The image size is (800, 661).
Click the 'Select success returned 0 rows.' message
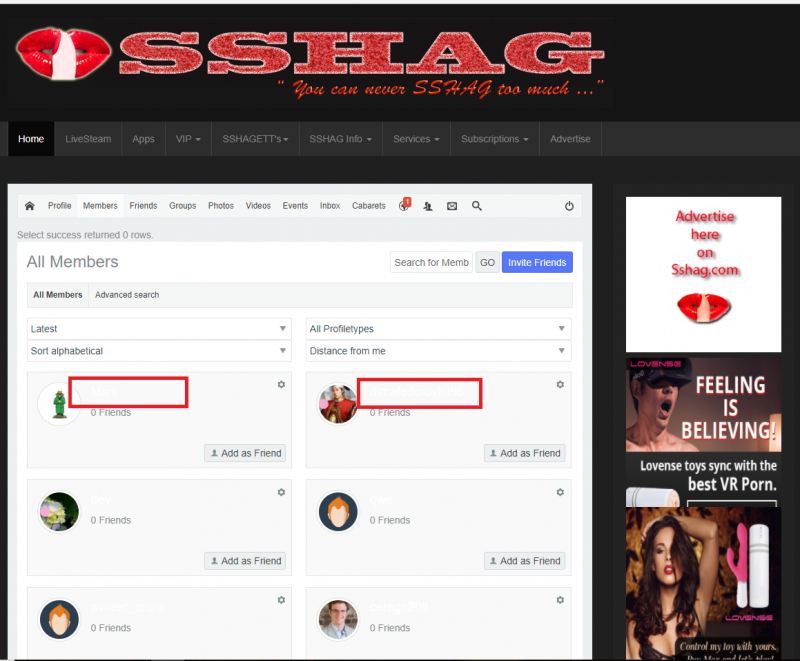[x=85, y=235]
